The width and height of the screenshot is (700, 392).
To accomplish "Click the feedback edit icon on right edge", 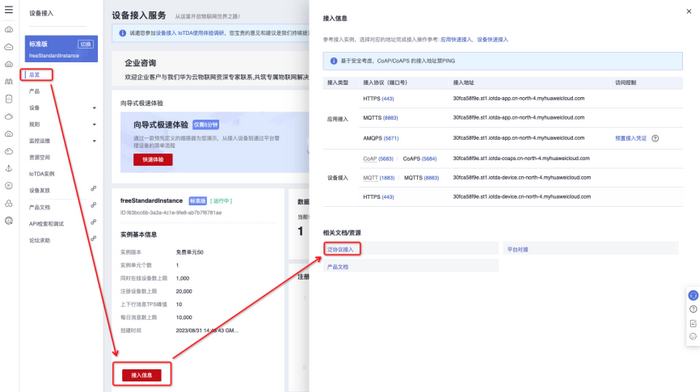I will click(693, 323).
